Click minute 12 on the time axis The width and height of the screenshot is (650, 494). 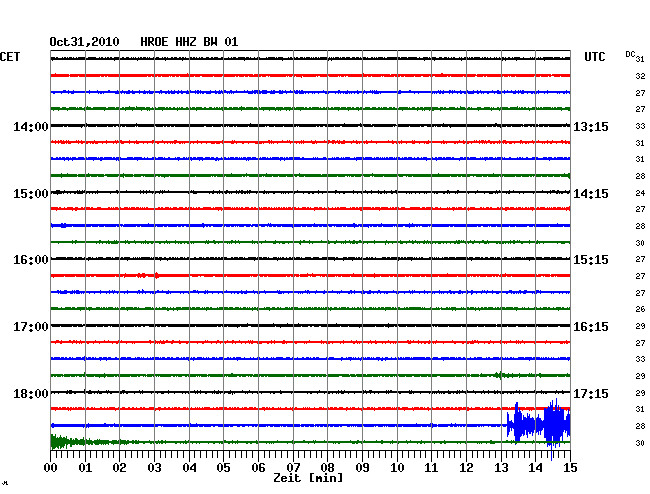(x=466, y=467)
